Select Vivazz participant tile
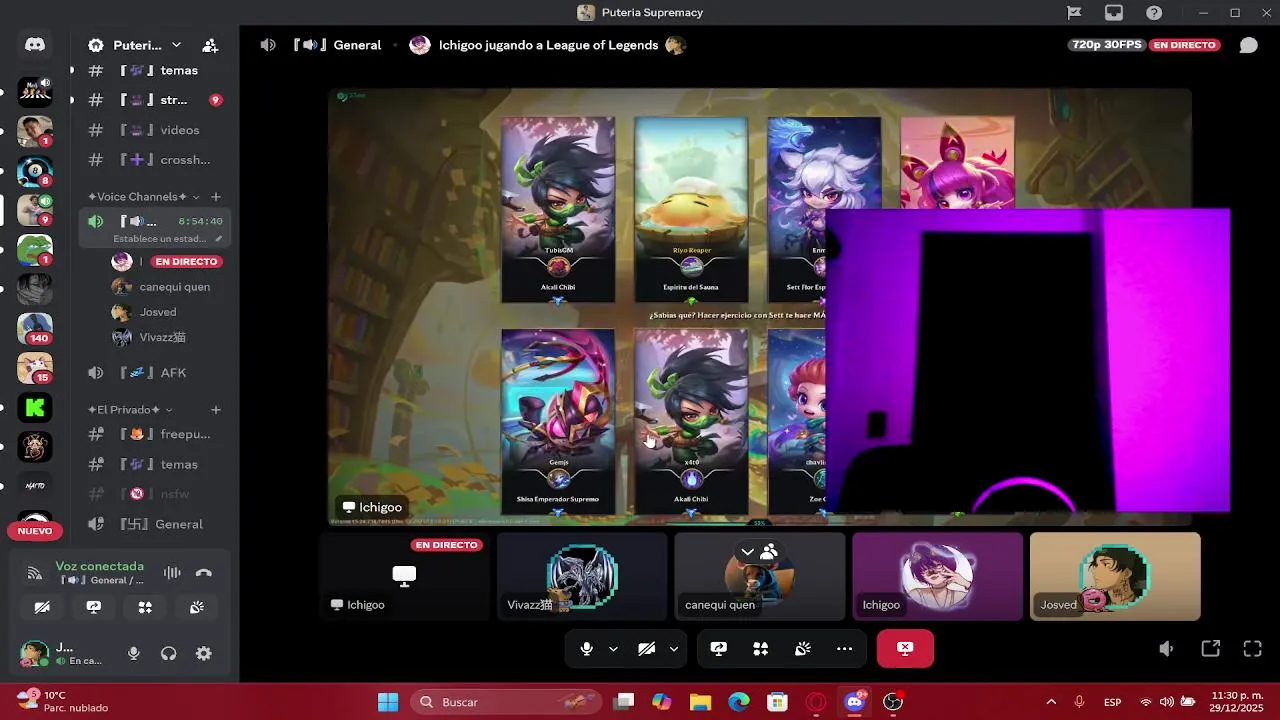Image resolution: width=1280 pixels, height=720 pixels. click(582, 576)
